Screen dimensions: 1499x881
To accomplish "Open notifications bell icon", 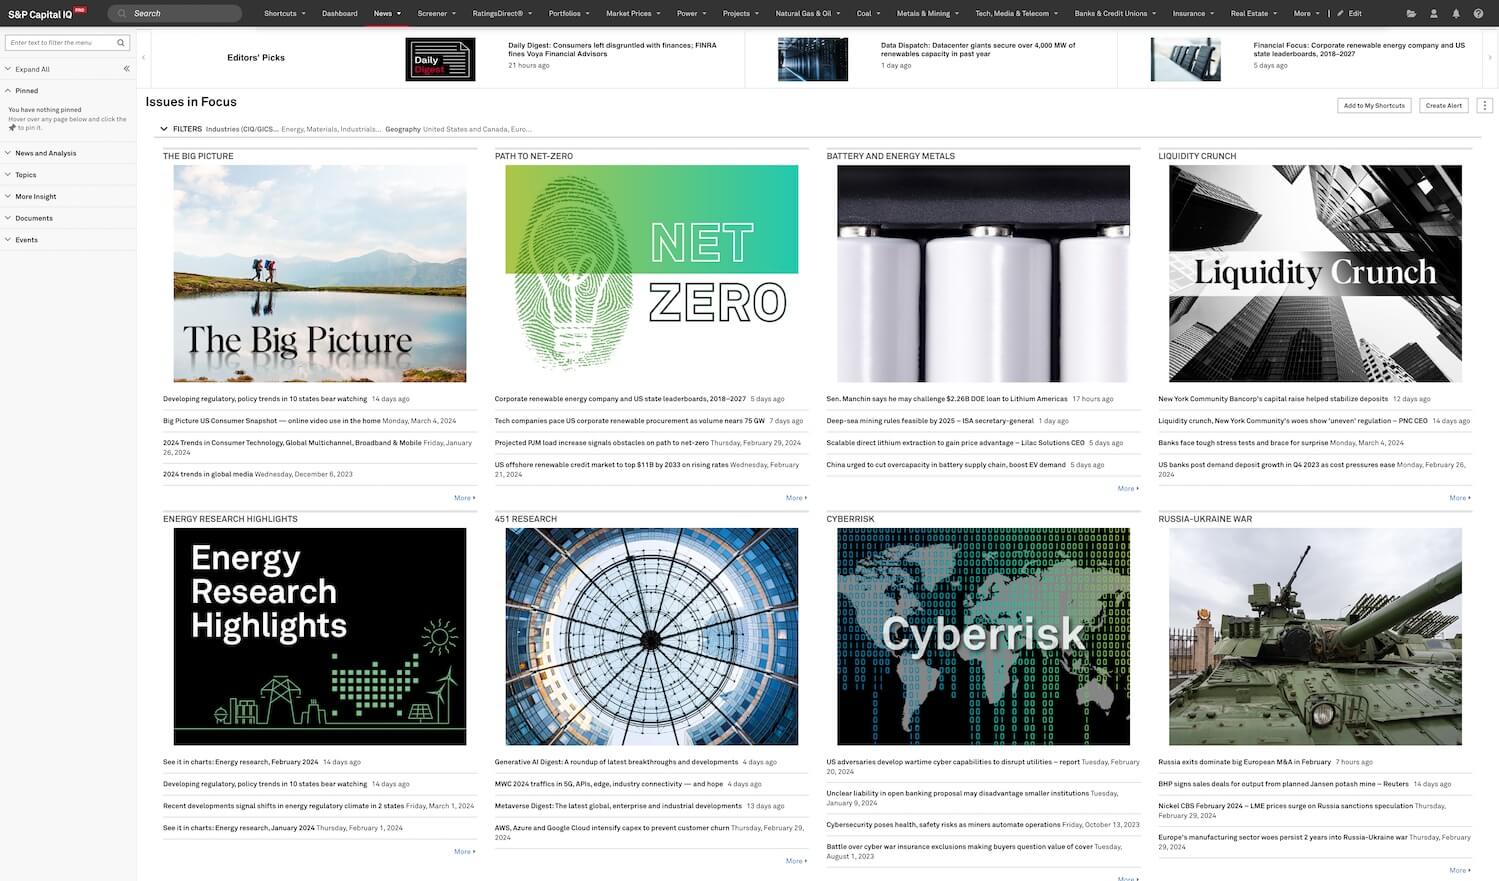I will (x=1456, y=14).
